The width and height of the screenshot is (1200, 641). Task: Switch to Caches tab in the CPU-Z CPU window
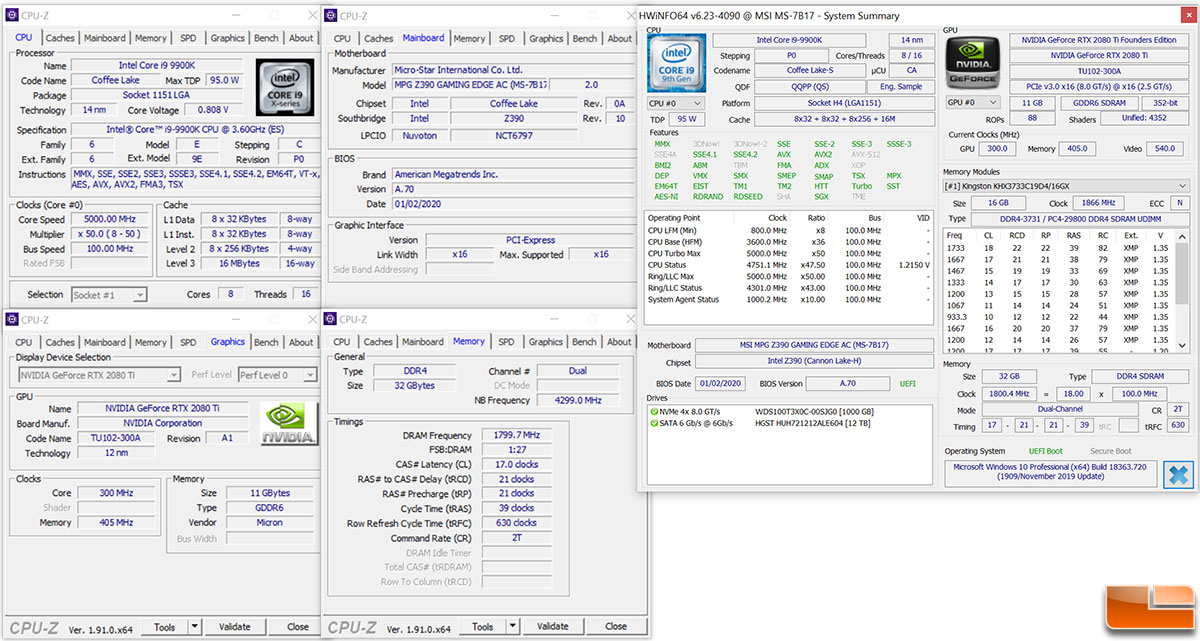[60, 38]
